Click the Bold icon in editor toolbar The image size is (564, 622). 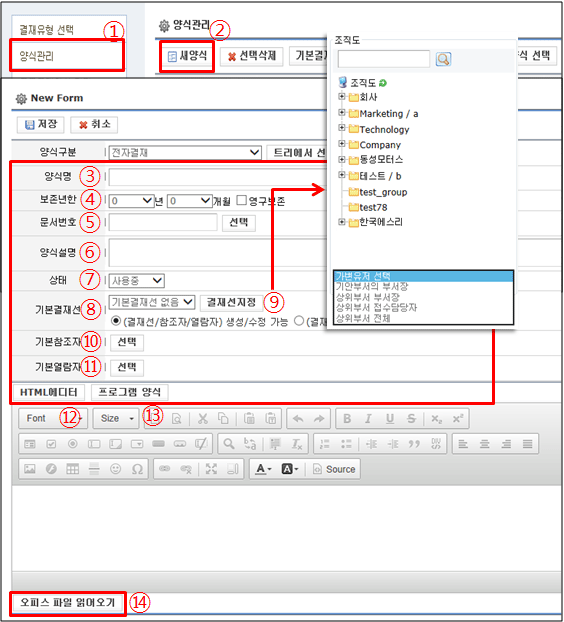point(347,419)
